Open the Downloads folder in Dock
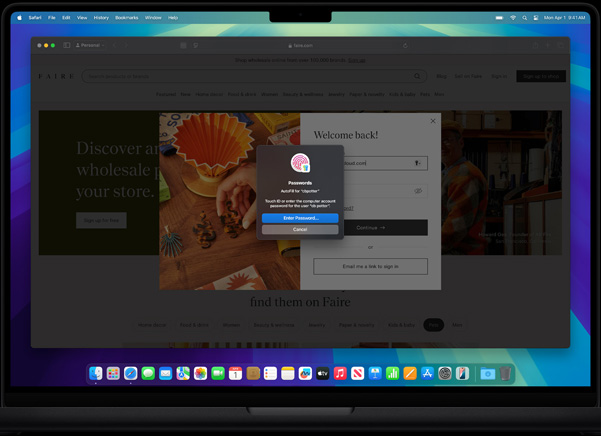This screenshot has height=436, width=601. (488, 373)
